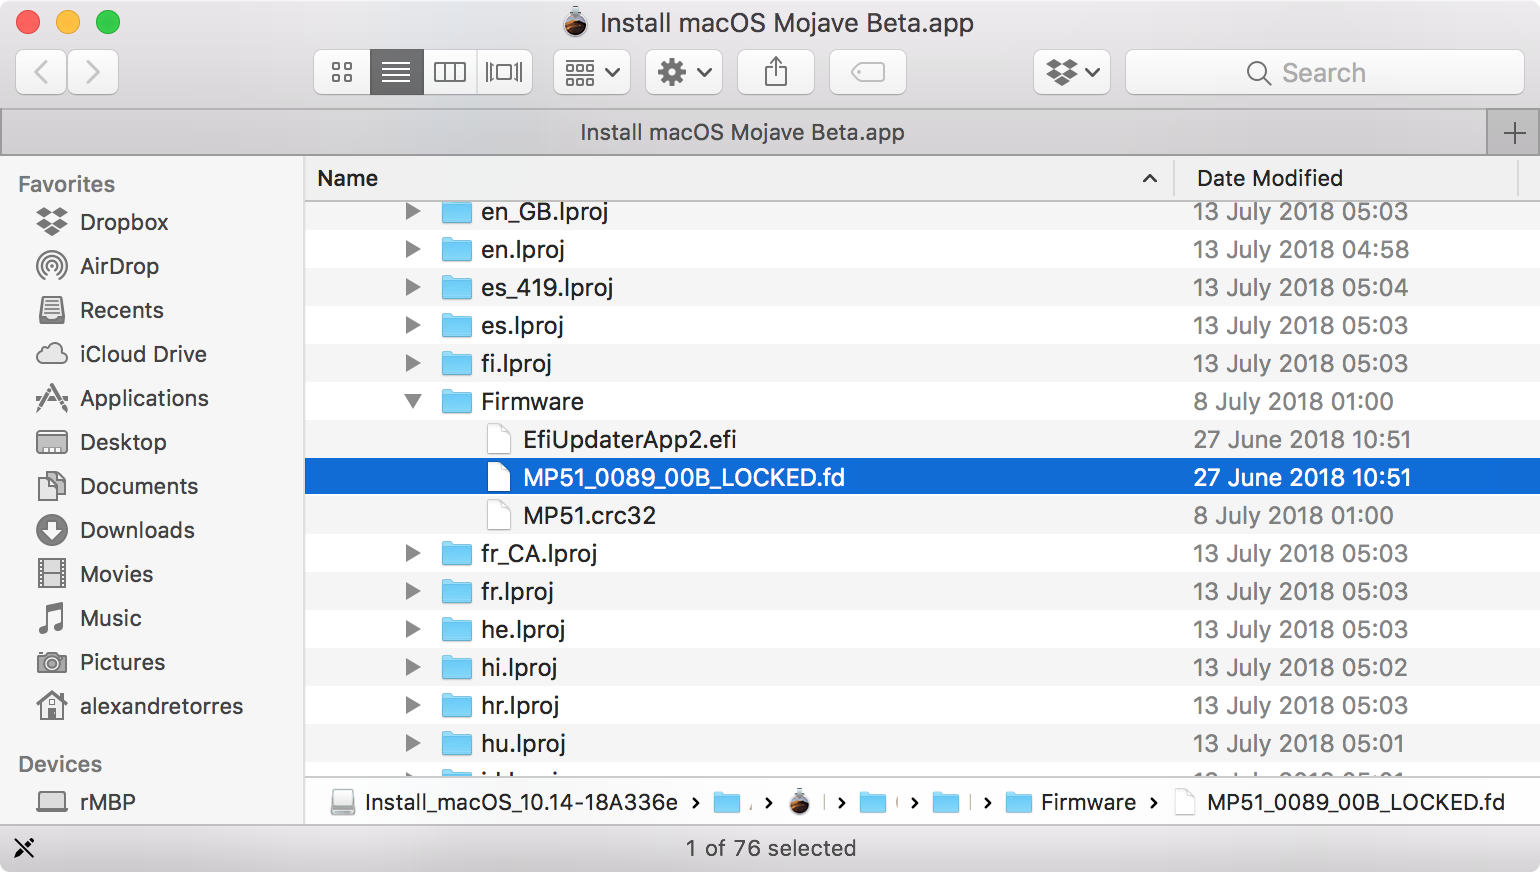Click Firmware in the path bar
This screenshot has height=872, width=1540.
[x=1071, y=802]
